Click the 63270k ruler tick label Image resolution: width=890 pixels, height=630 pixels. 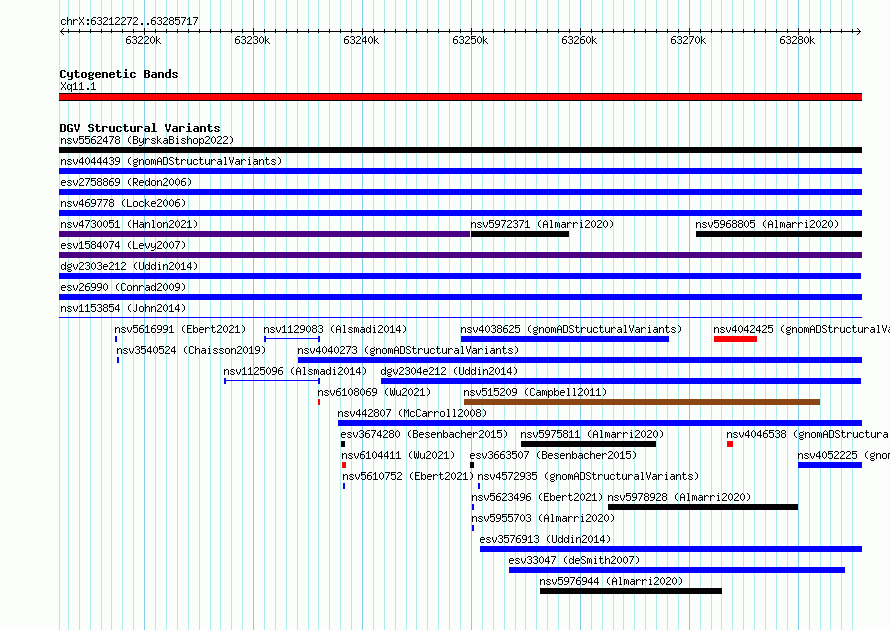pyautogui.click(x=688, y=40)
